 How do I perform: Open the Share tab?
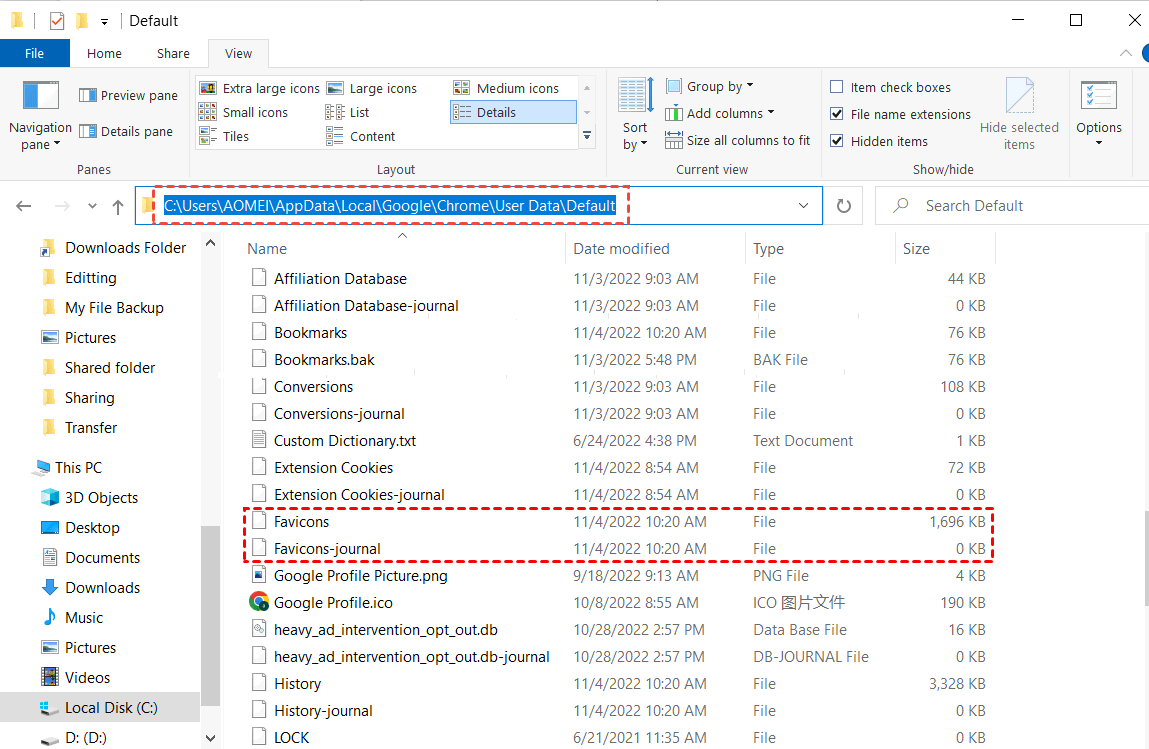point(172,53)
